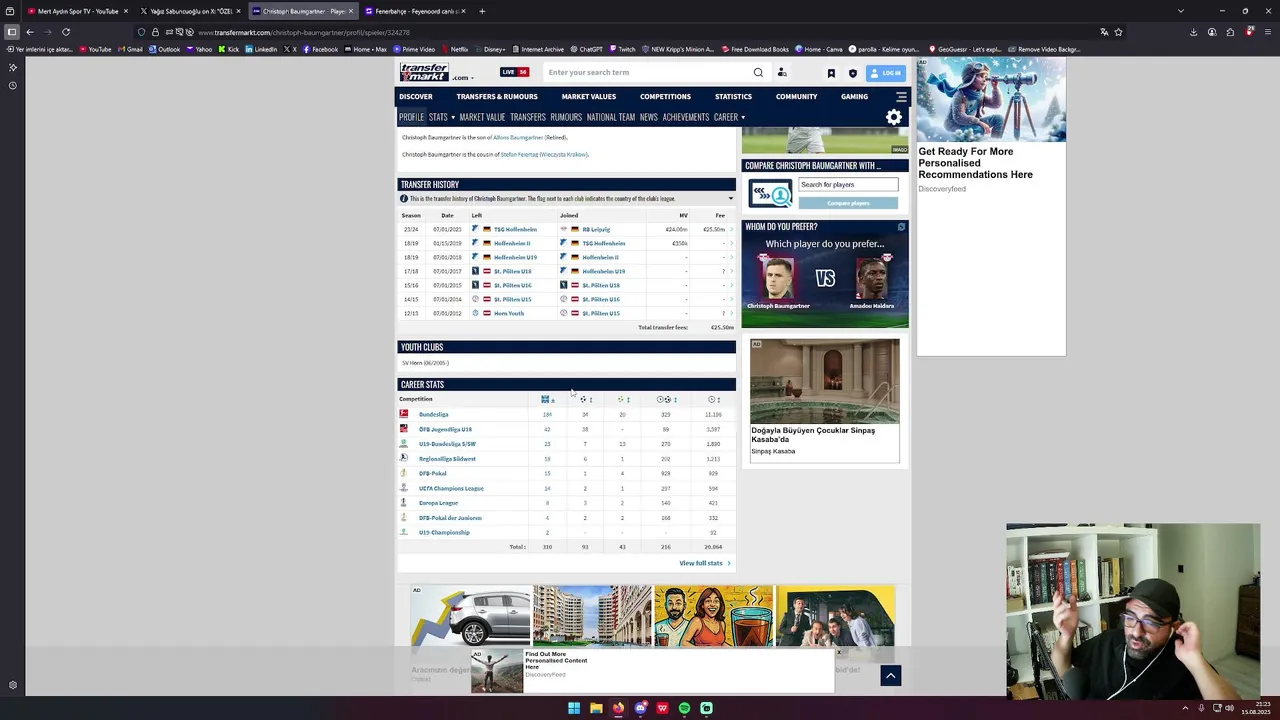The height and width of the screenshot is (720, 1280).
Task: Open the Statistics menu
Action: [x=733, y=97]
